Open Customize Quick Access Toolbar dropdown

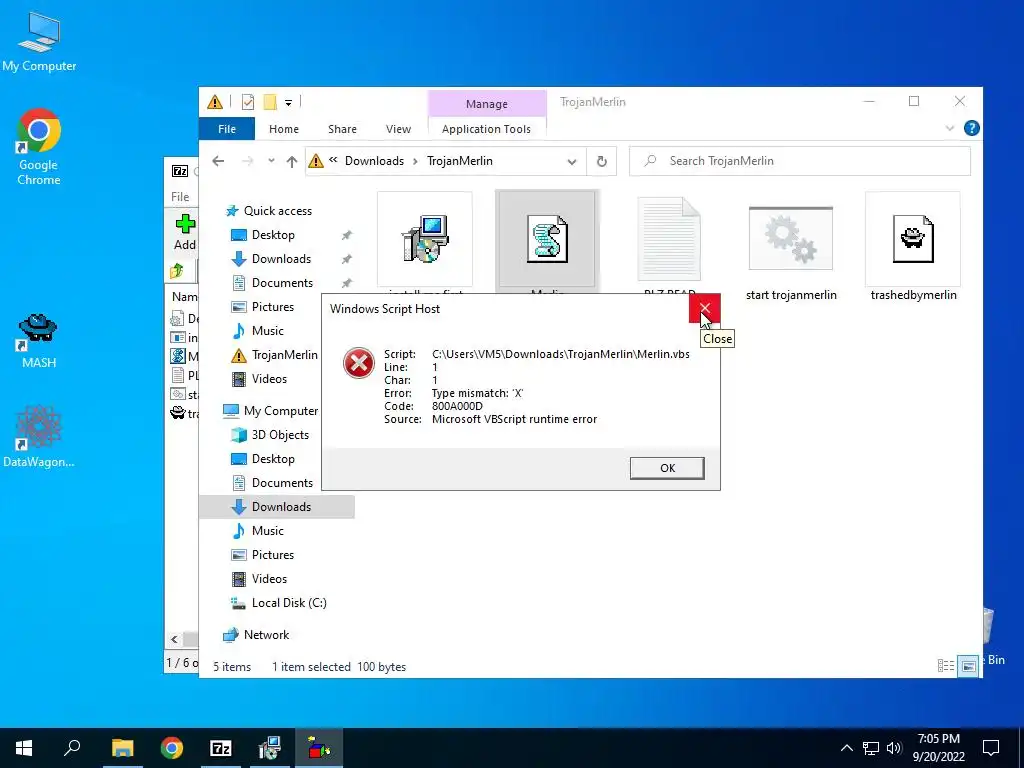tap(288, 103)
